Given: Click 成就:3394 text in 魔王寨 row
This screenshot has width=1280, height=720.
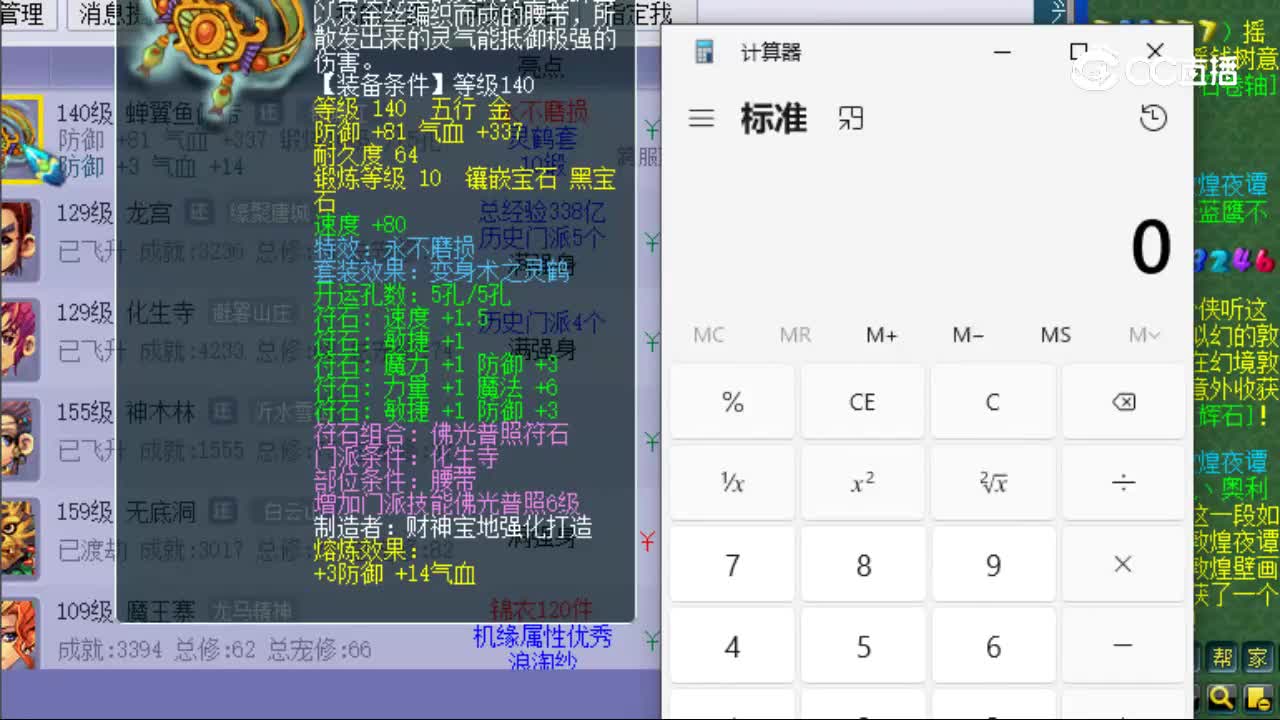Looking at the screenshot, I should click(110, 650).
